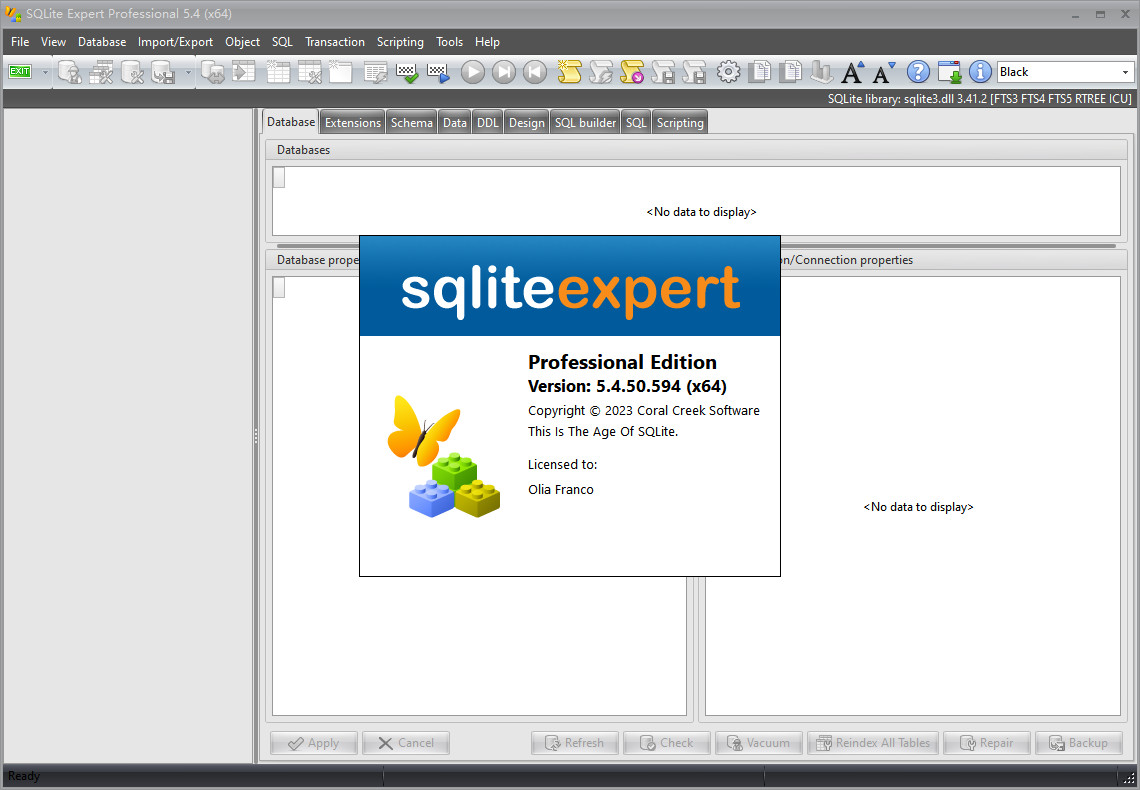Image resolution: width=1140 pixels, height=790 pixels.
Task: Click the Cancel button
Action: point(406,743)
